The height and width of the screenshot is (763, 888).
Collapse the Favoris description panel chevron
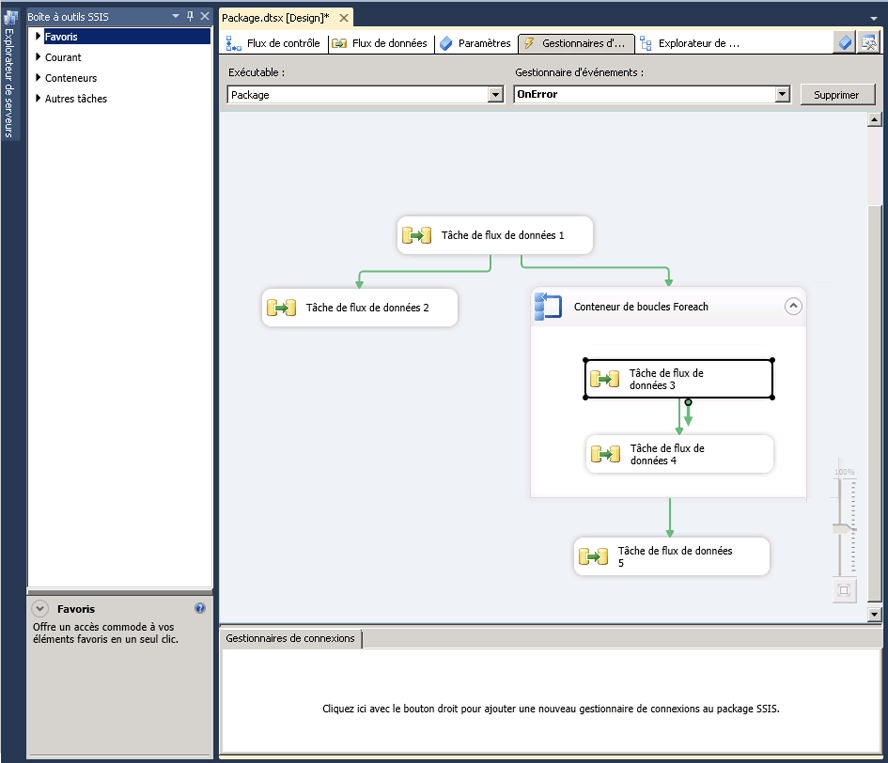[40, 608]
